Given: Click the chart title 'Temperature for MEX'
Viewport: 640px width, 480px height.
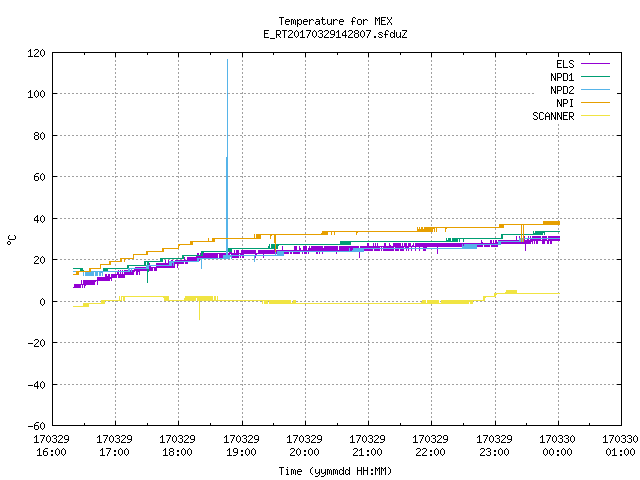Looking at the screenshot, I should pos(335,21).
